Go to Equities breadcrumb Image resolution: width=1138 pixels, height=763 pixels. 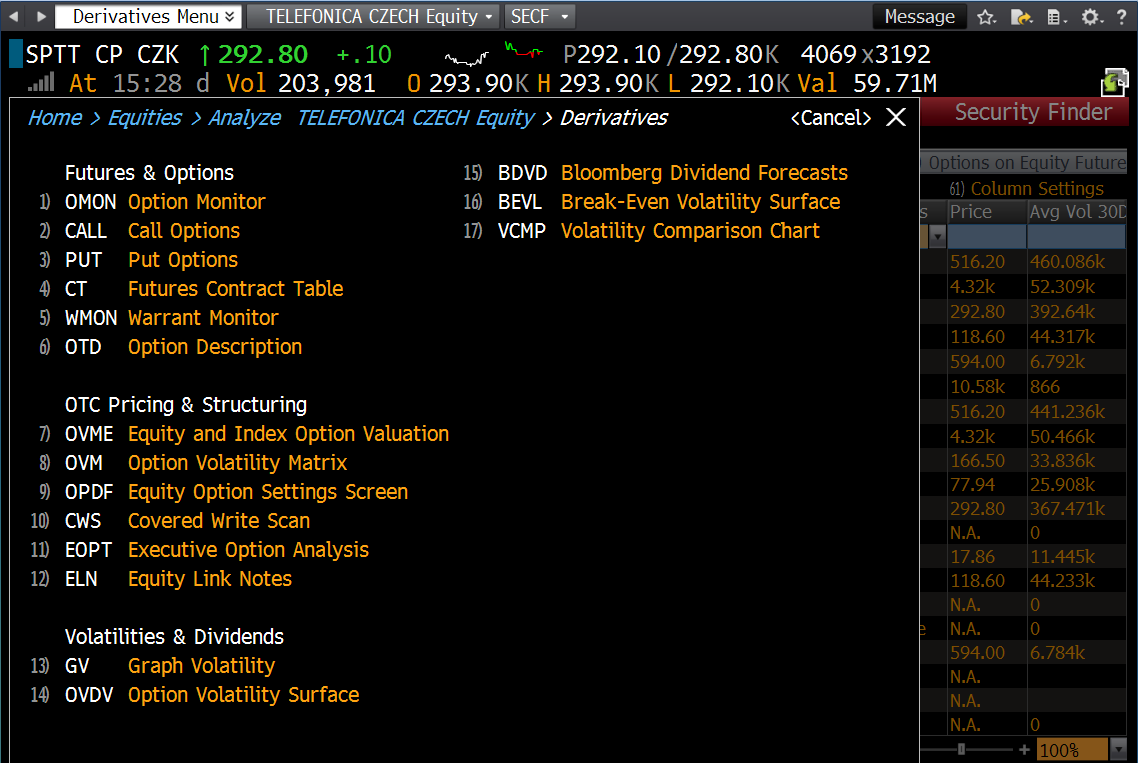click(144, 118)
